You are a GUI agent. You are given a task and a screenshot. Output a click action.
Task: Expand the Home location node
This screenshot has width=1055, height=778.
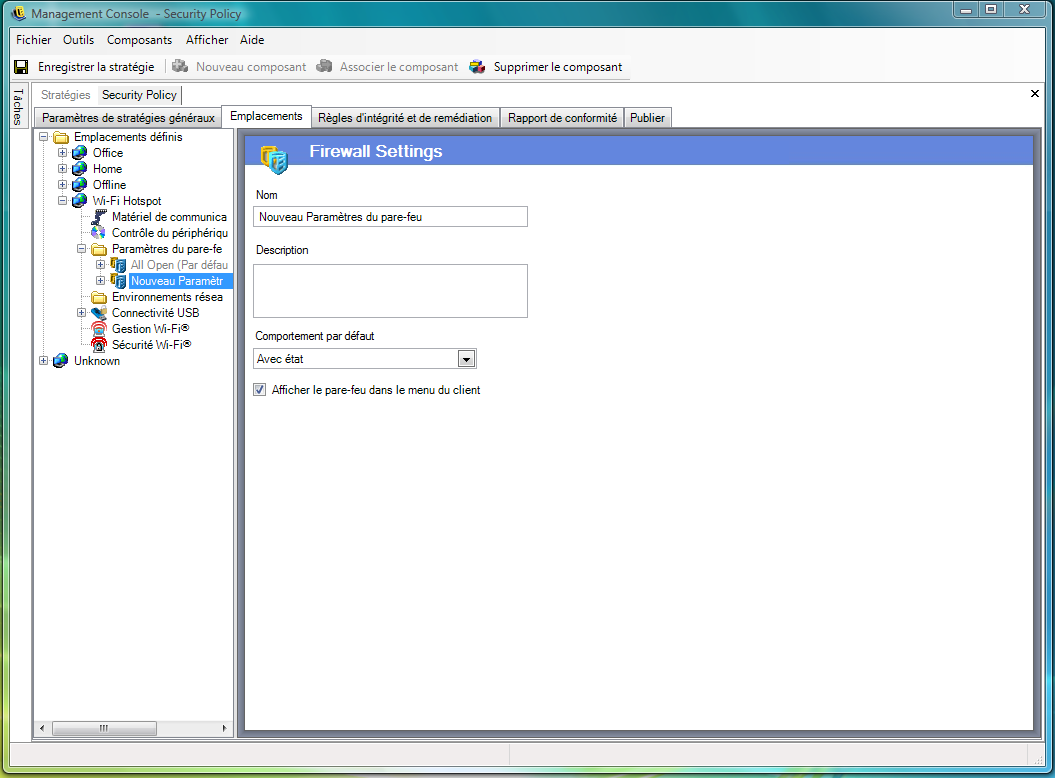click(63, 169)
